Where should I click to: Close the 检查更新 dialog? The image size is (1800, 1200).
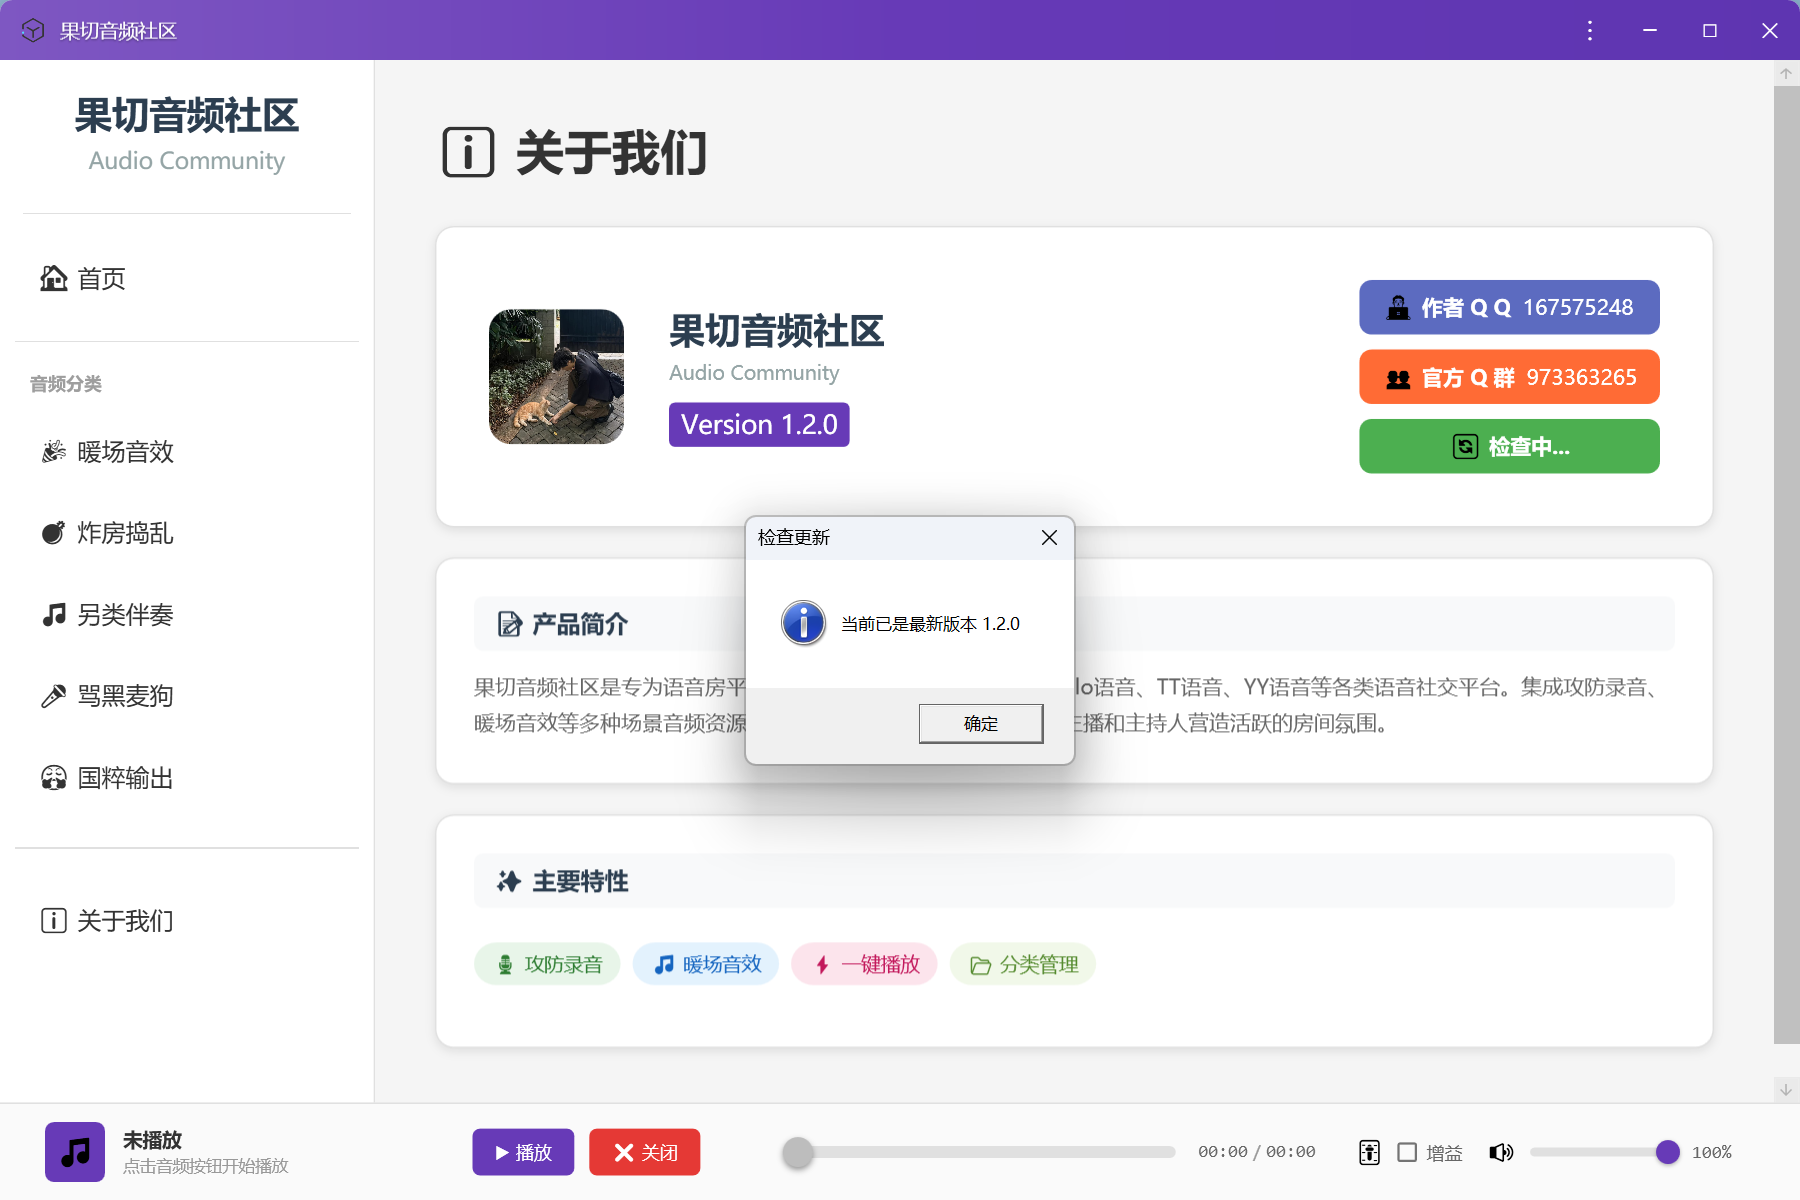pyautogui.click(x=1048, y=537)
